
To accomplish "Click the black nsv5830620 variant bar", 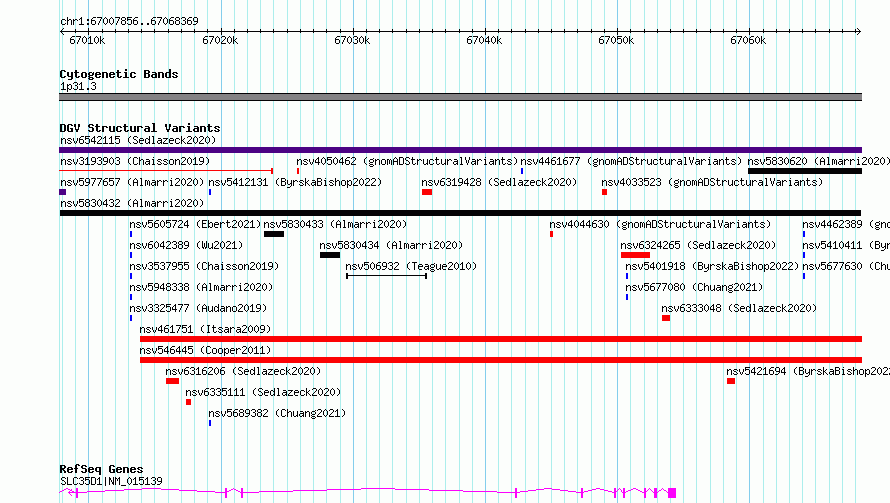I will pyautogui.click(x=805, y=171).
